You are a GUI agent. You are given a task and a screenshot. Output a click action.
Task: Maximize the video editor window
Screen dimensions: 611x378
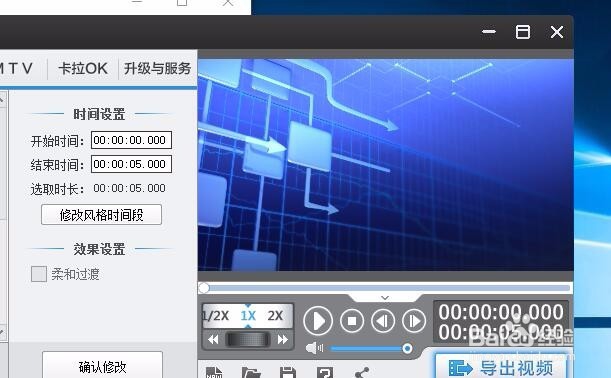click(523, 32)
